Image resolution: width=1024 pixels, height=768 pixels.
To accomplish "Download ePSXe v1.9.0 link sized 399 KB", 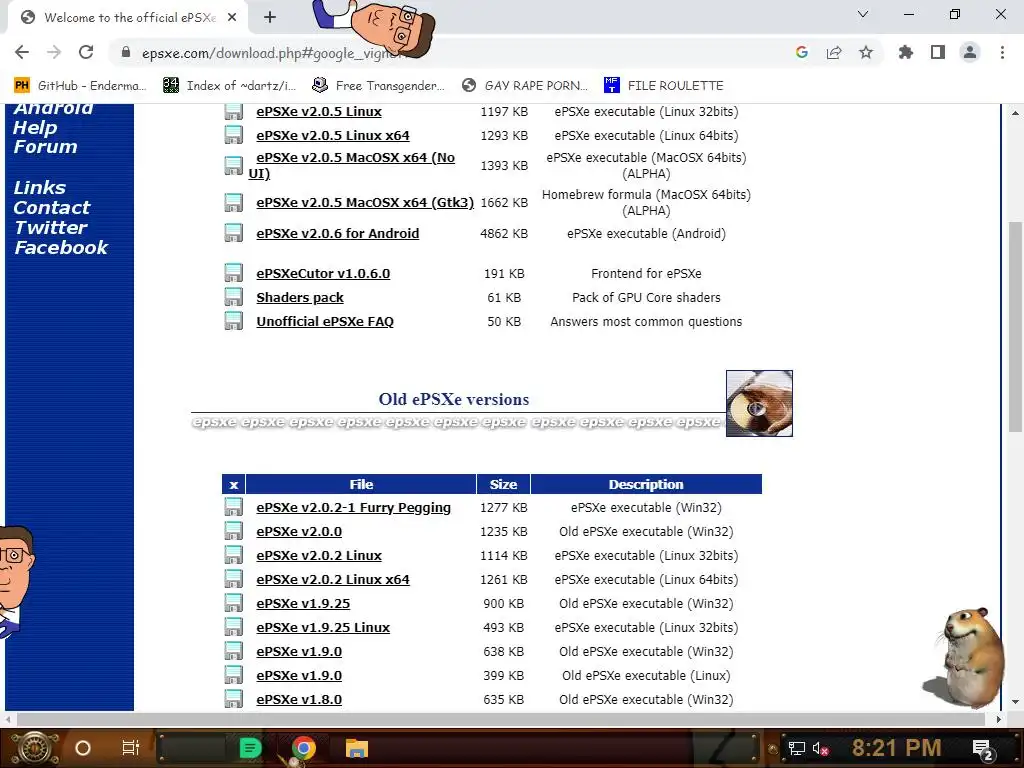I will coord(299,675).
